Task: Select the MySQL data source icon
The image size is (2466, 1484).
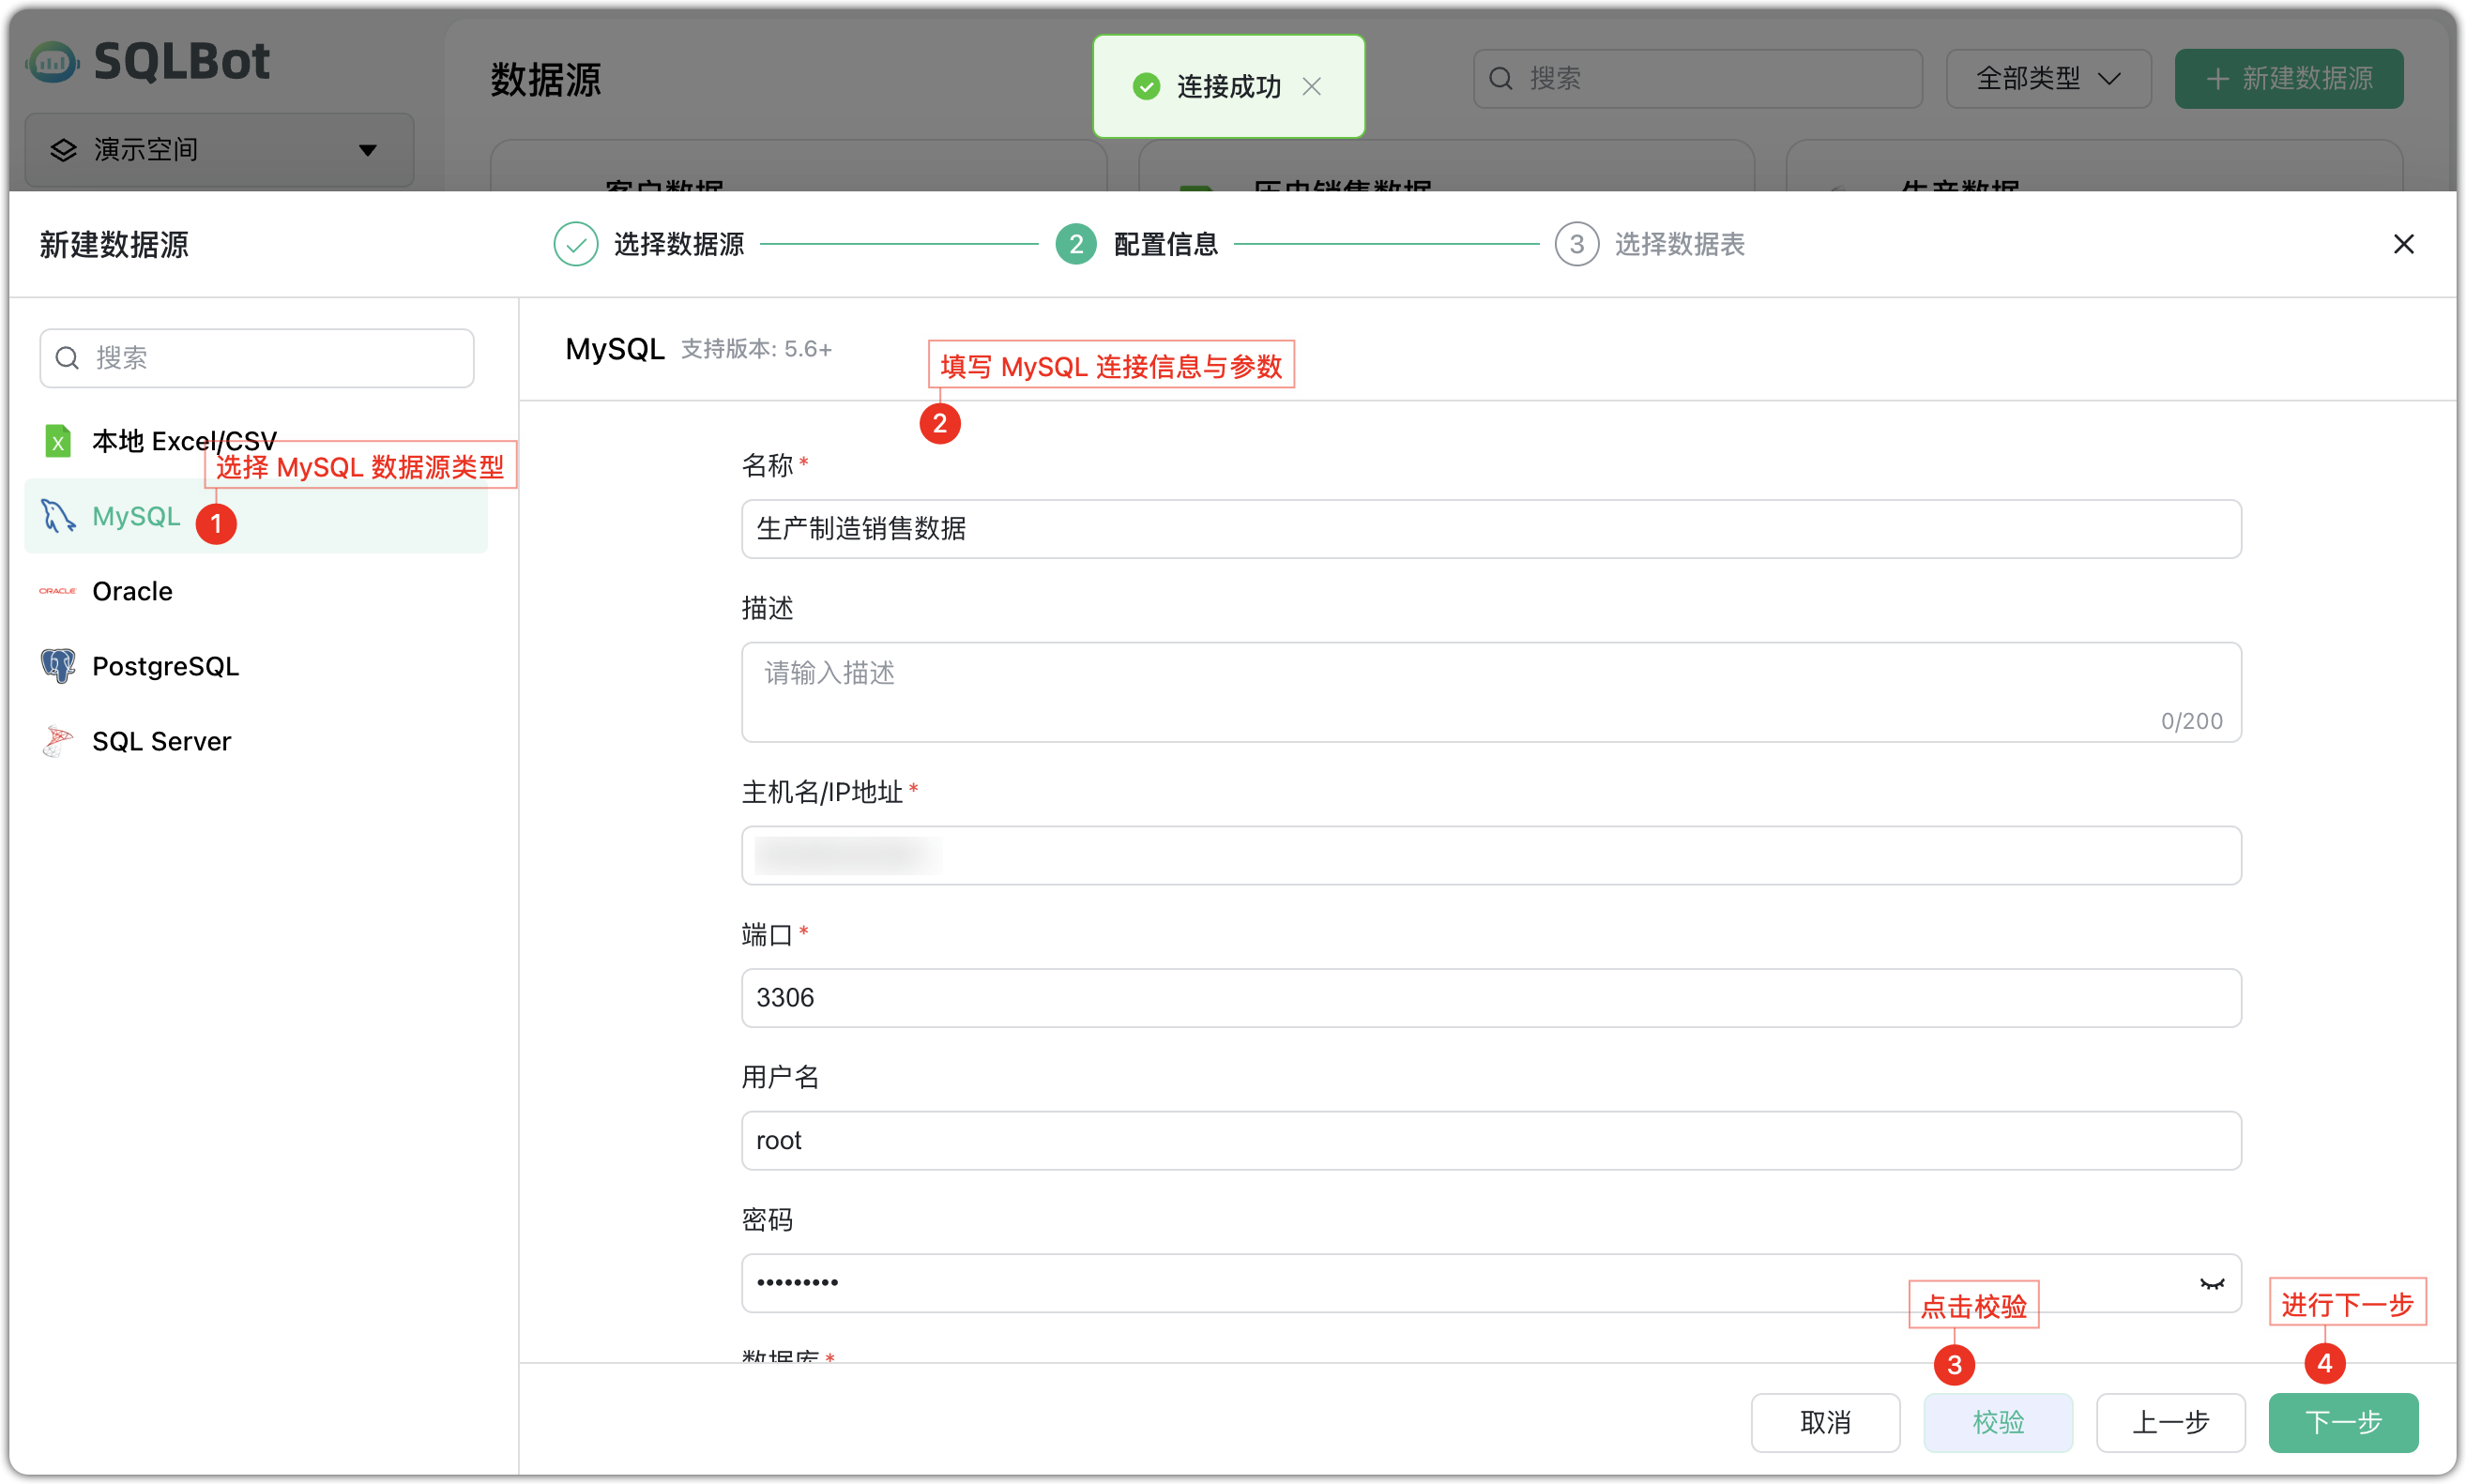Action: coord(57,516)
